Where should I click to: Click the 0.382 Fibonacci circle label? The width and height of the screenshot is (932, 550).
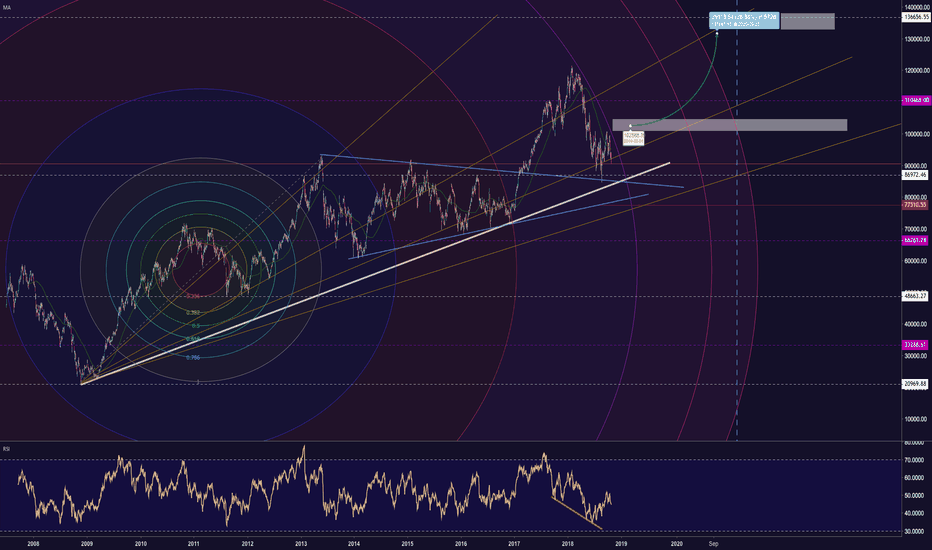pyautogui.click(x=193, y=312)
